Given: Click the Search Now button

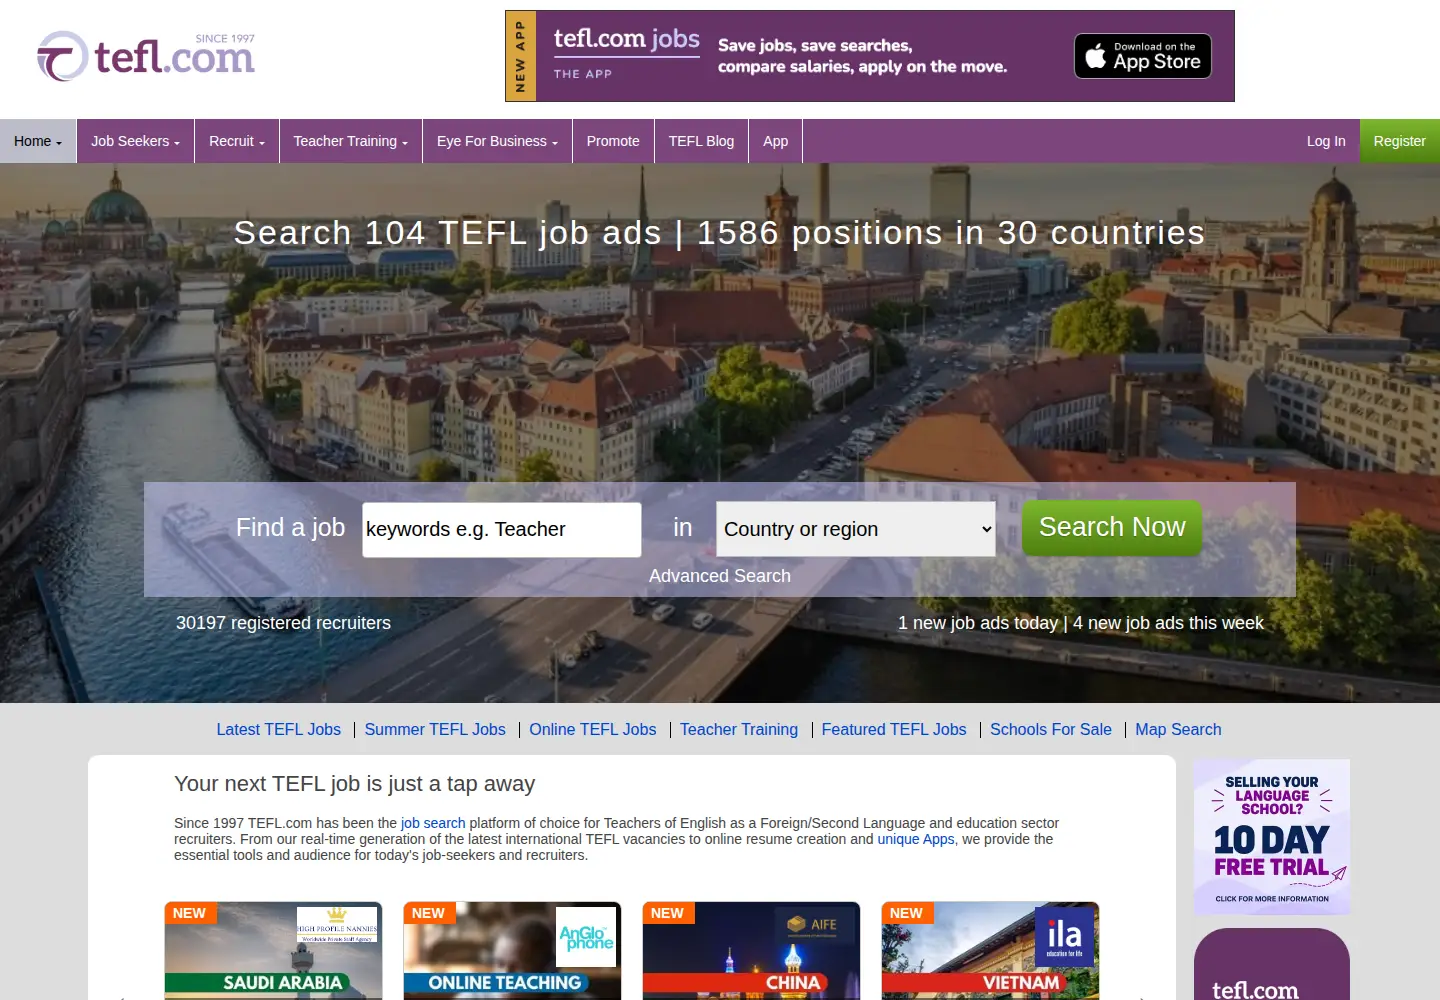Looking at the screenshot, I should 1112,527.
